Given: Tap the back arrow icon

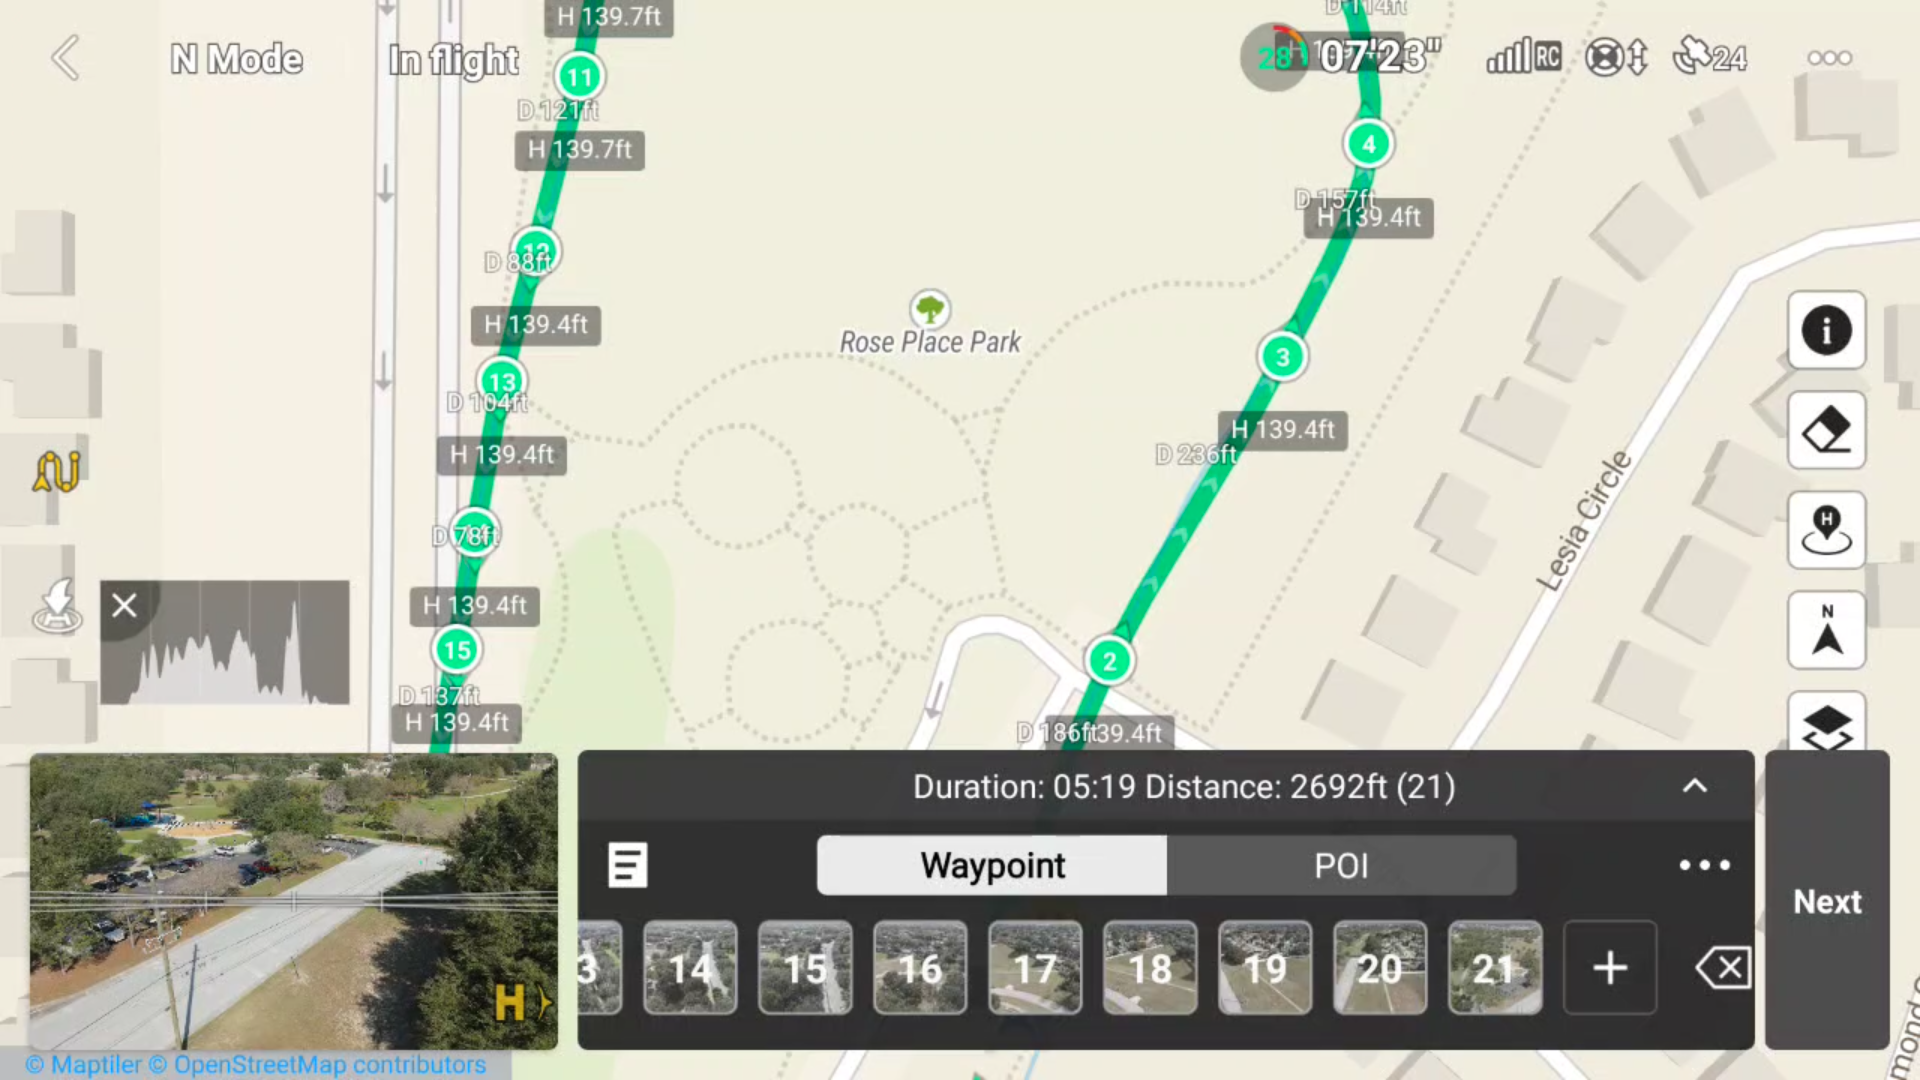Looking at the screenshot, I should 66,58.
